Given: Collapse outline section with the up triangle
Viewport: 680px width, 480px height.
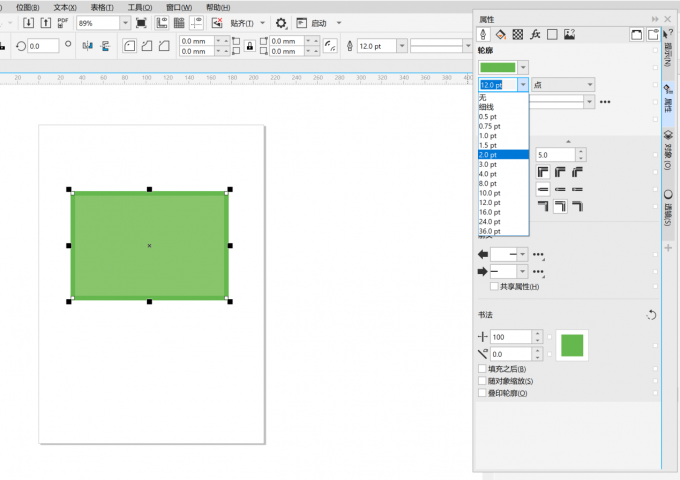Looking at the screenshot, I should point(568,141).
